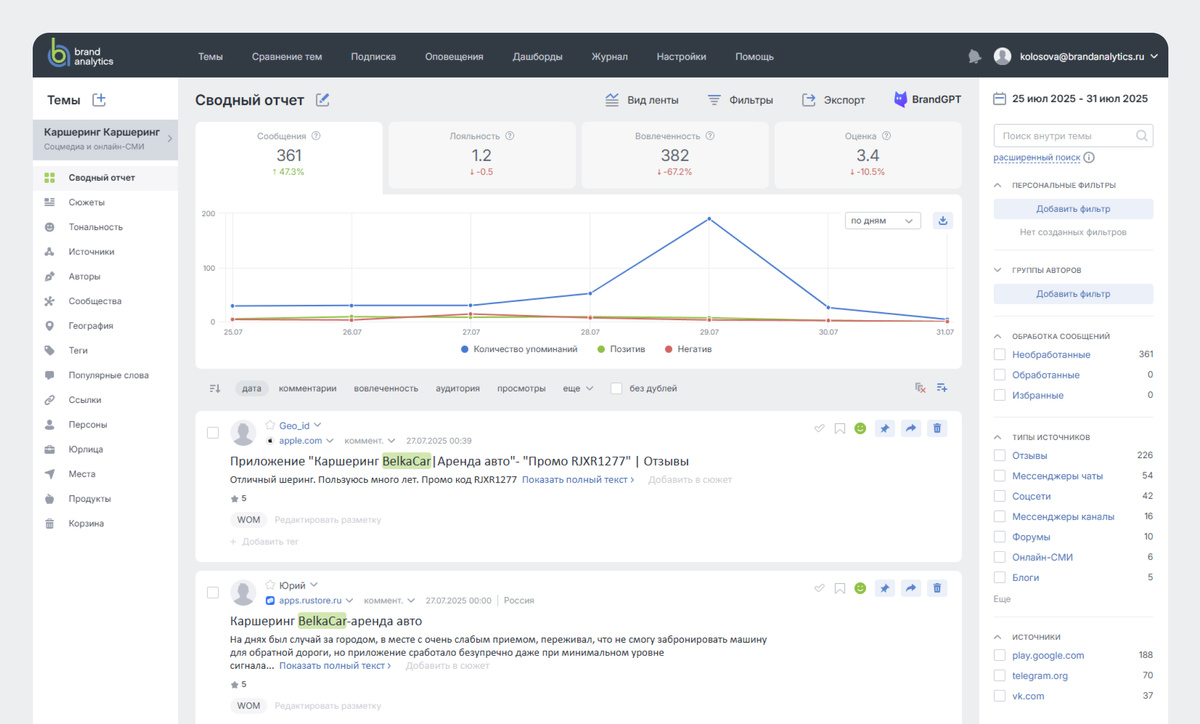This screenshot has height=724, width=1200.
Task: Add a new theme with plus icon beside Темы
Action: (99, 100)
